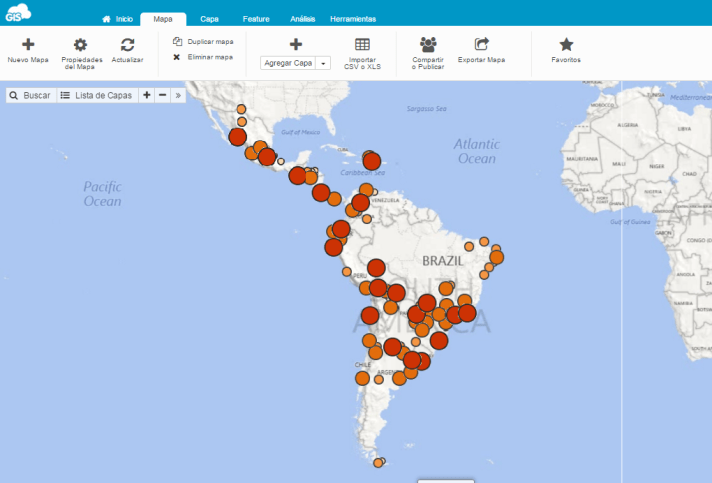Click the Sargasso Sea label
The height and width of the screenshot is (483, 712).
pos(426,108)
